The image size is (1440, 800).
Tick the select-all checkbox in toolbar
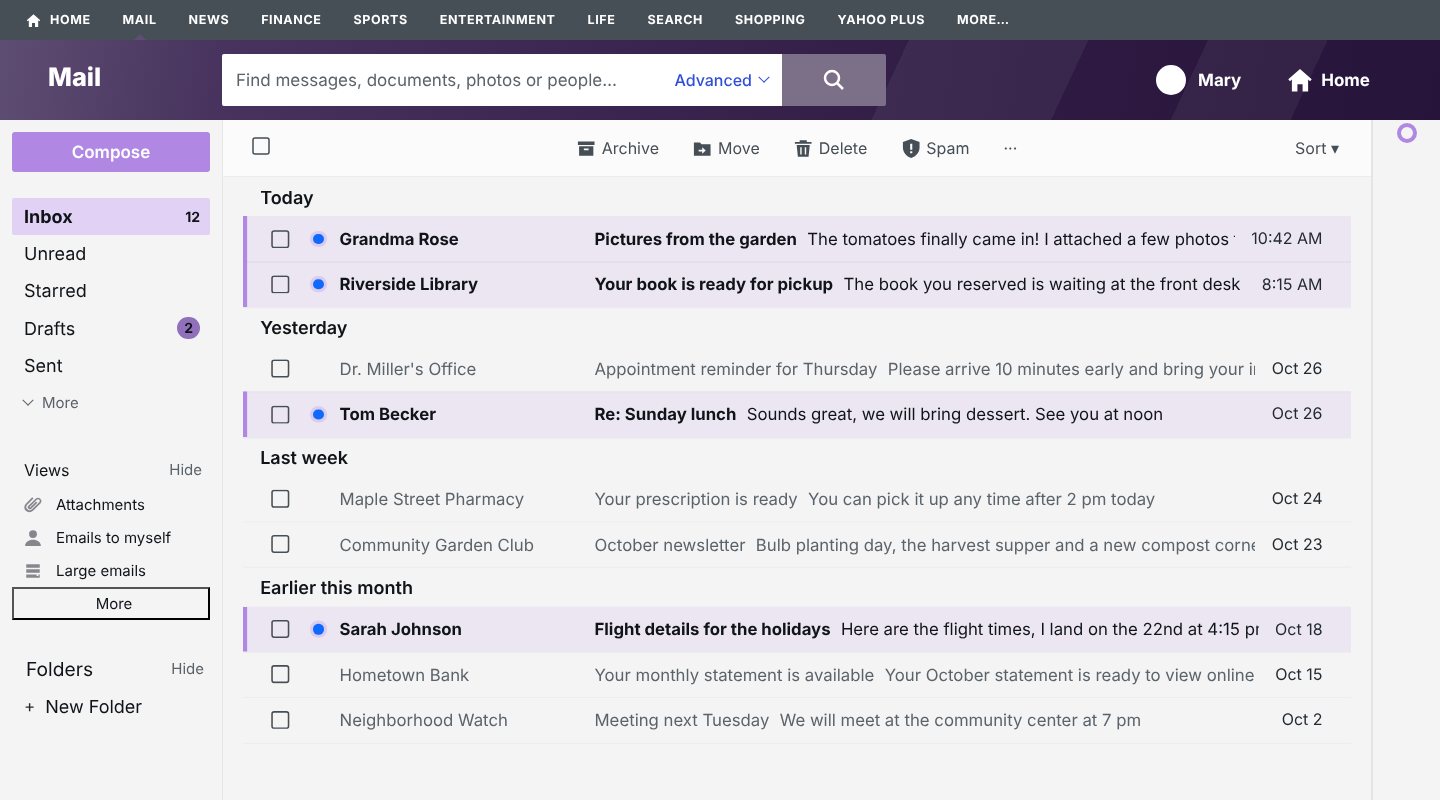pos(261,147)
